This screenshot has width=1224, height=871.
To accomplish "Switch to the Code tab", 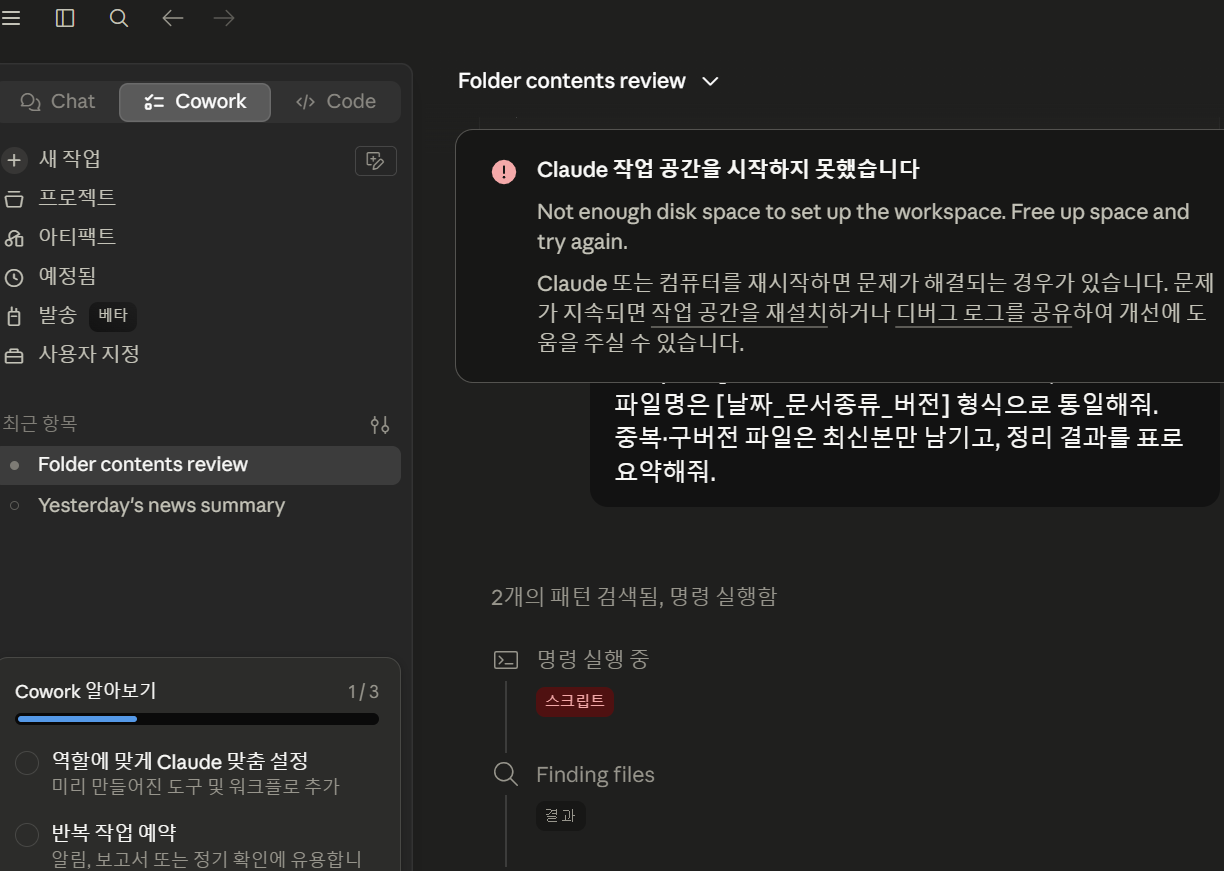I will coord(336,102).
